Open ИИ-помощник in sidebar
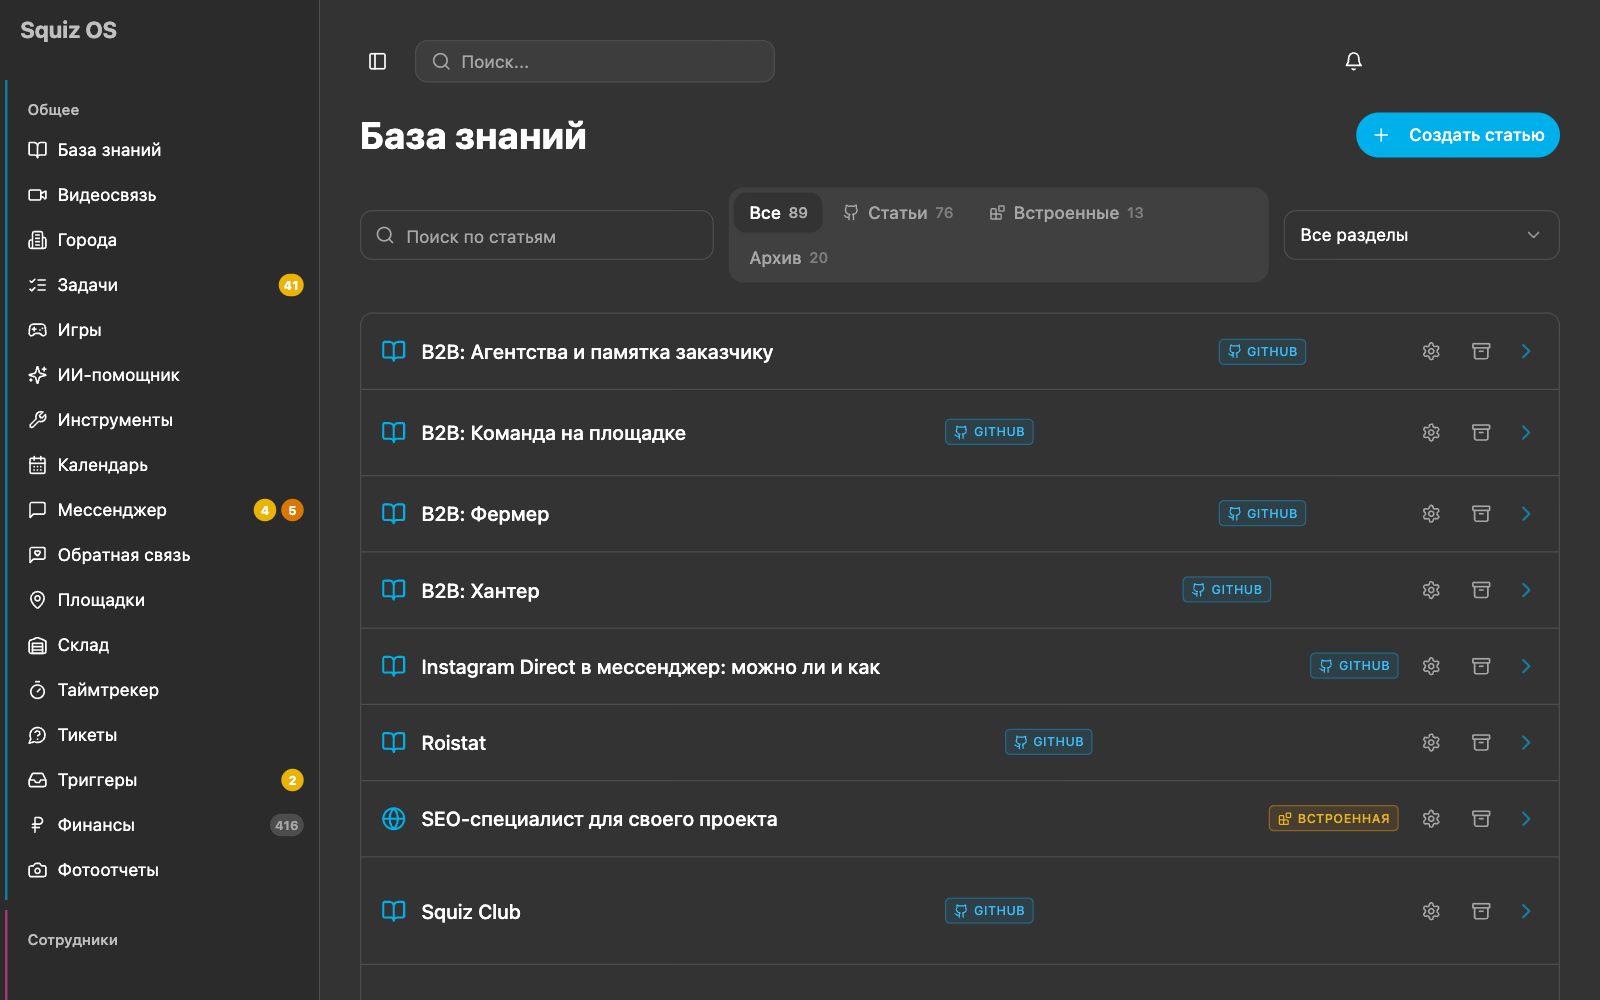Screen dimensions: 1600x1000 160,375
